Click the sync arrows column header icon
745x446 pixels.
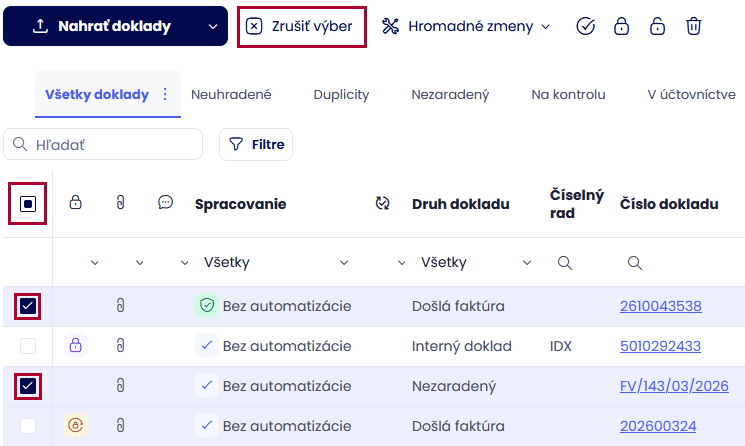(x=382, y=204)
